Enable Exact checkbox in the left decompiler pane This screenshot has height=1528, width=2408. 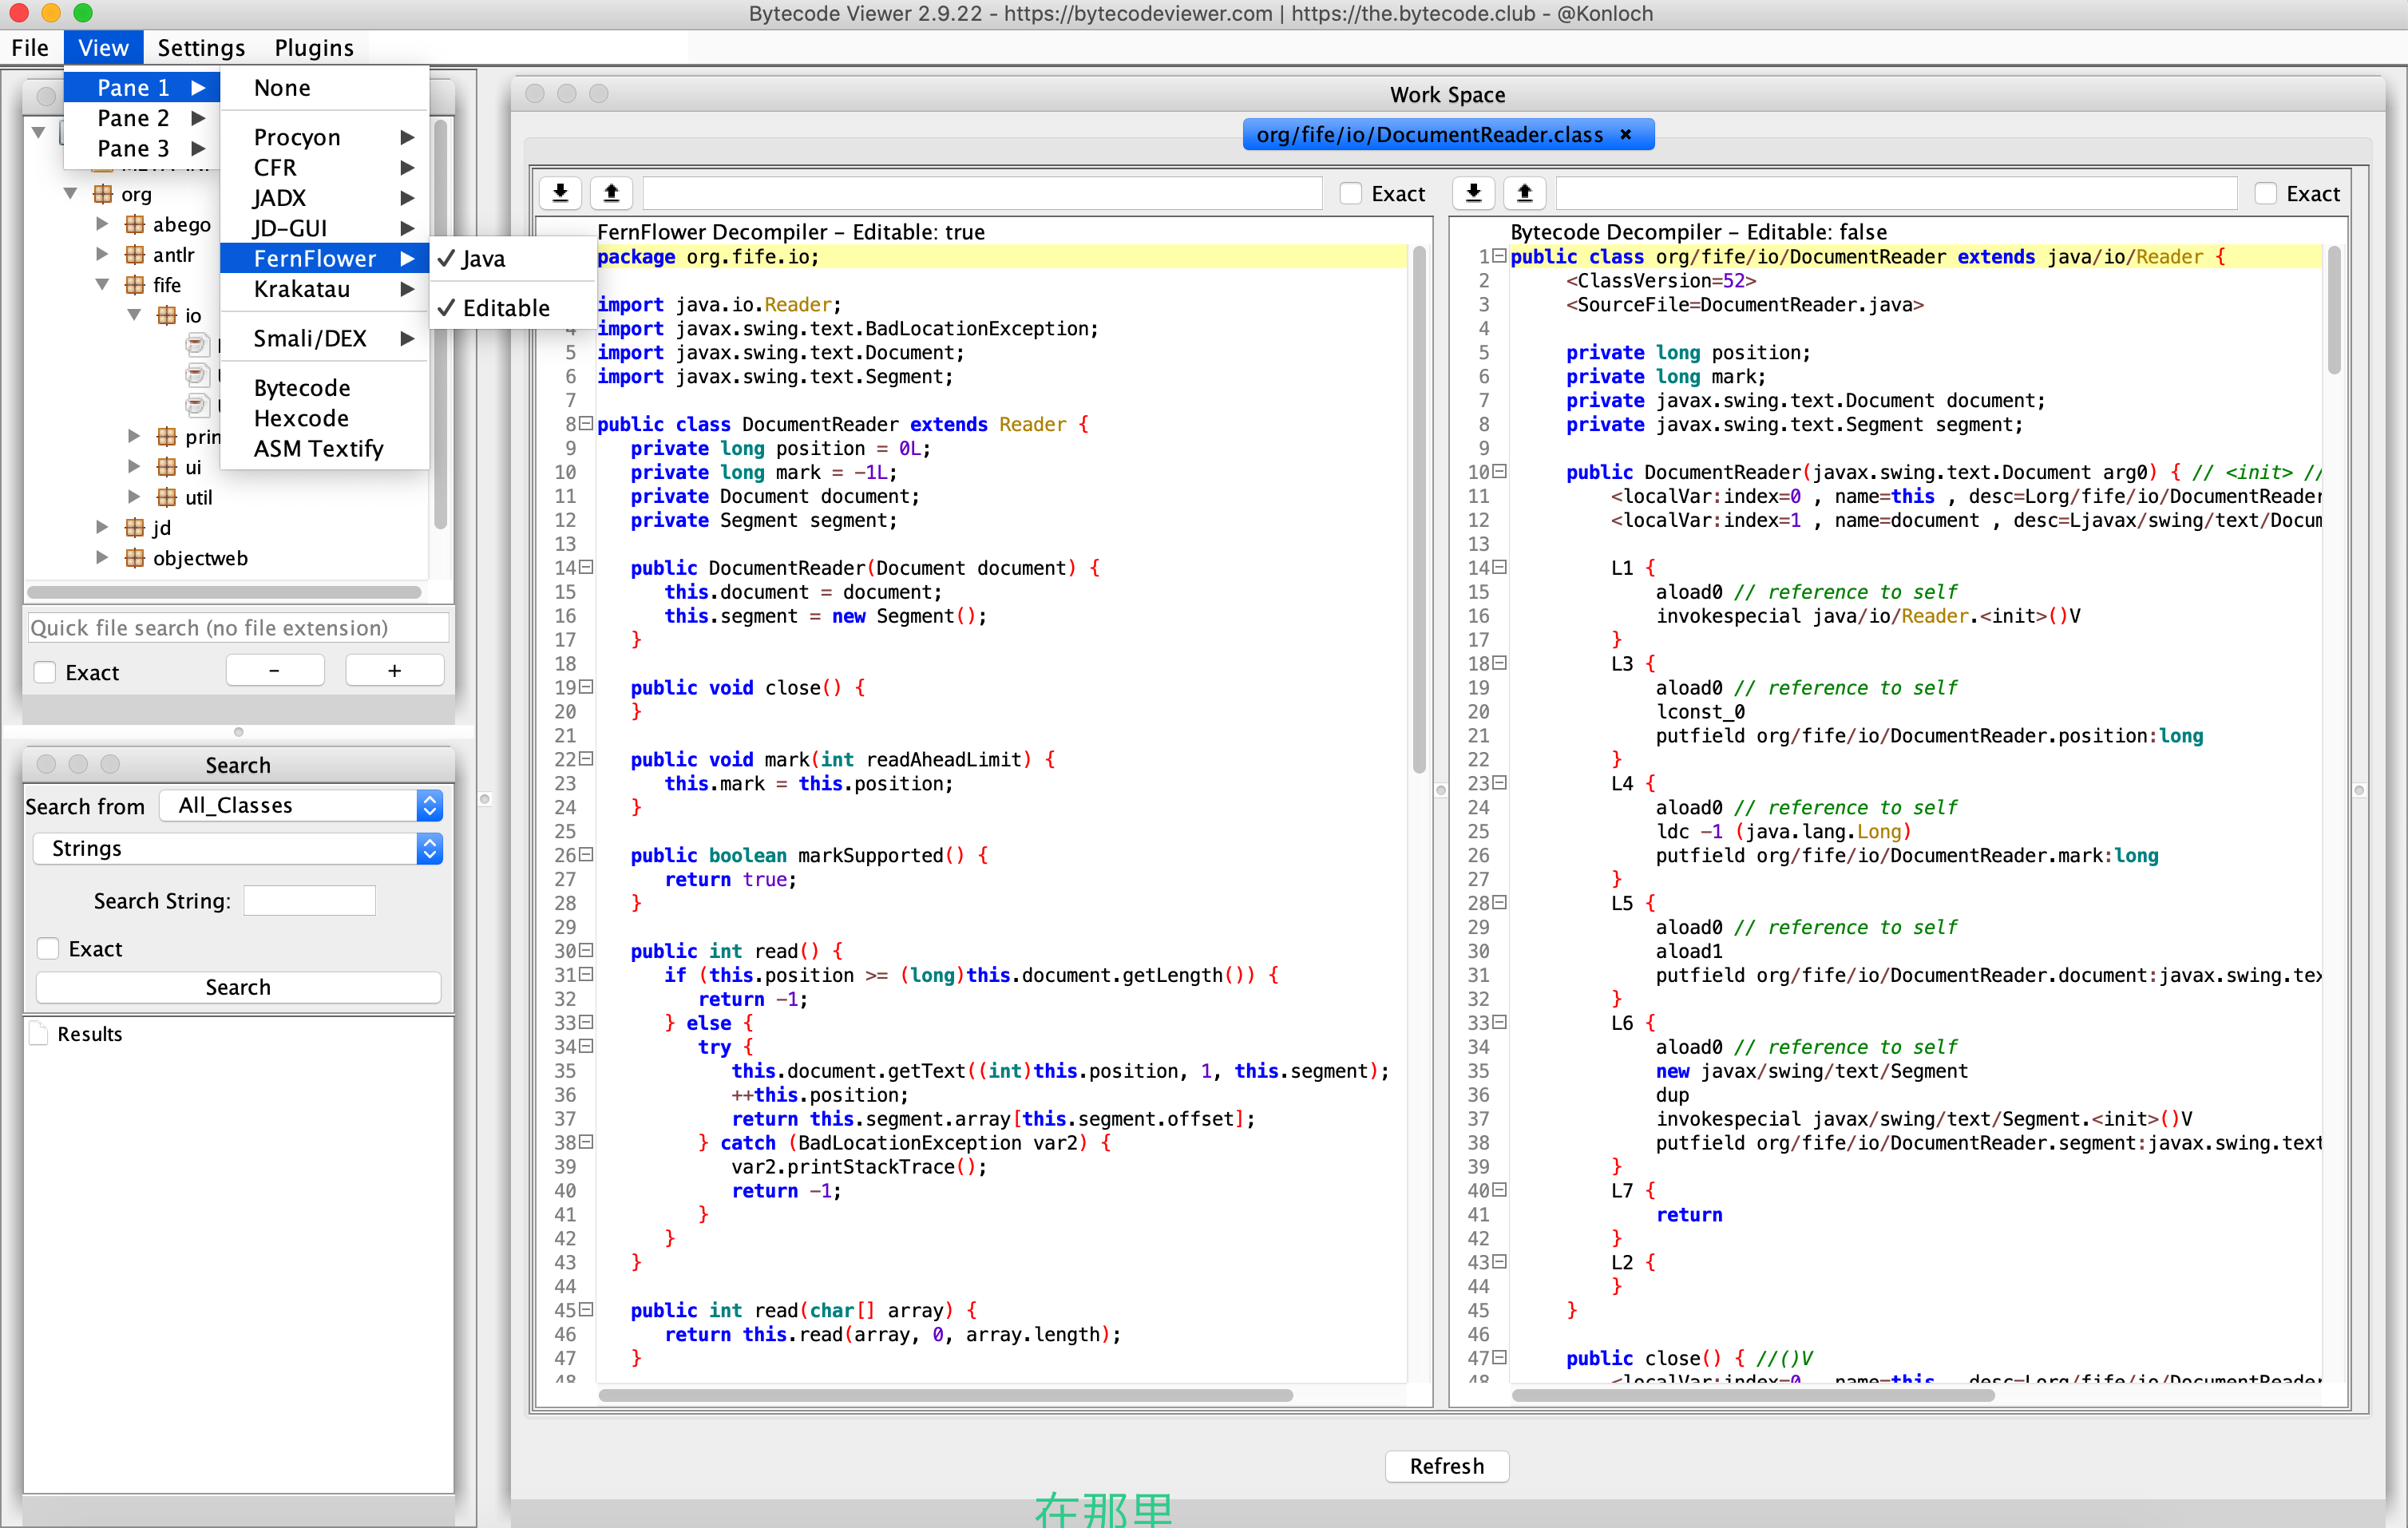click(x=1351, y=194)
